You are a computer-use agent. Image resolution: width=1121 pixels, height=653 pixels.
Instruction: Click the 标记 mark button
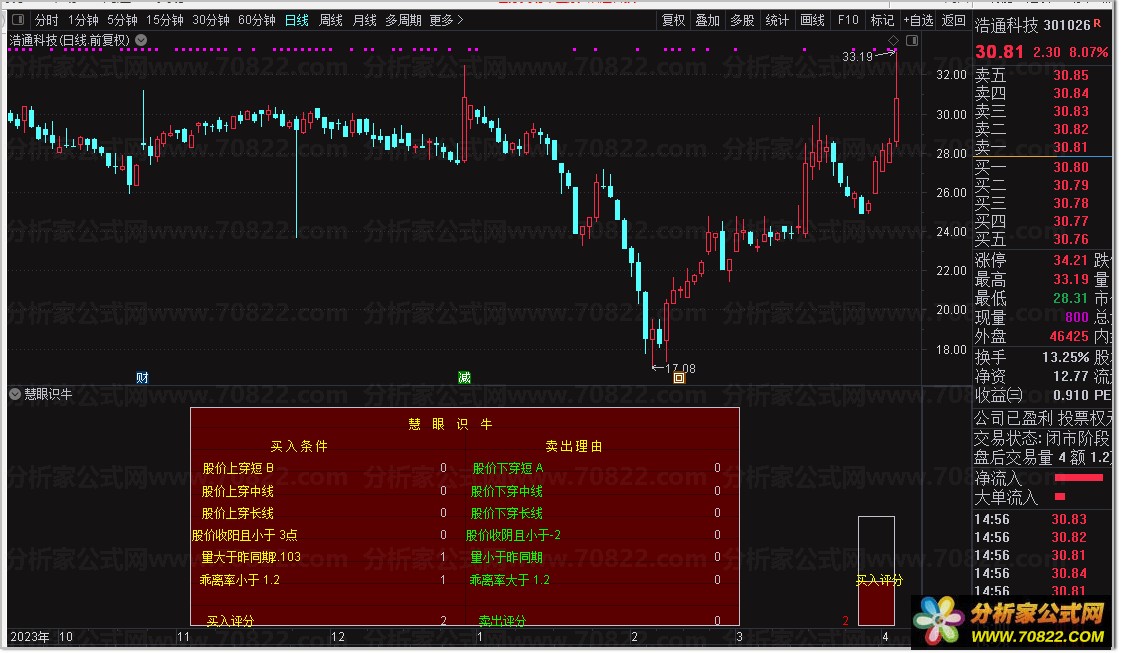(x=882, y=20)
